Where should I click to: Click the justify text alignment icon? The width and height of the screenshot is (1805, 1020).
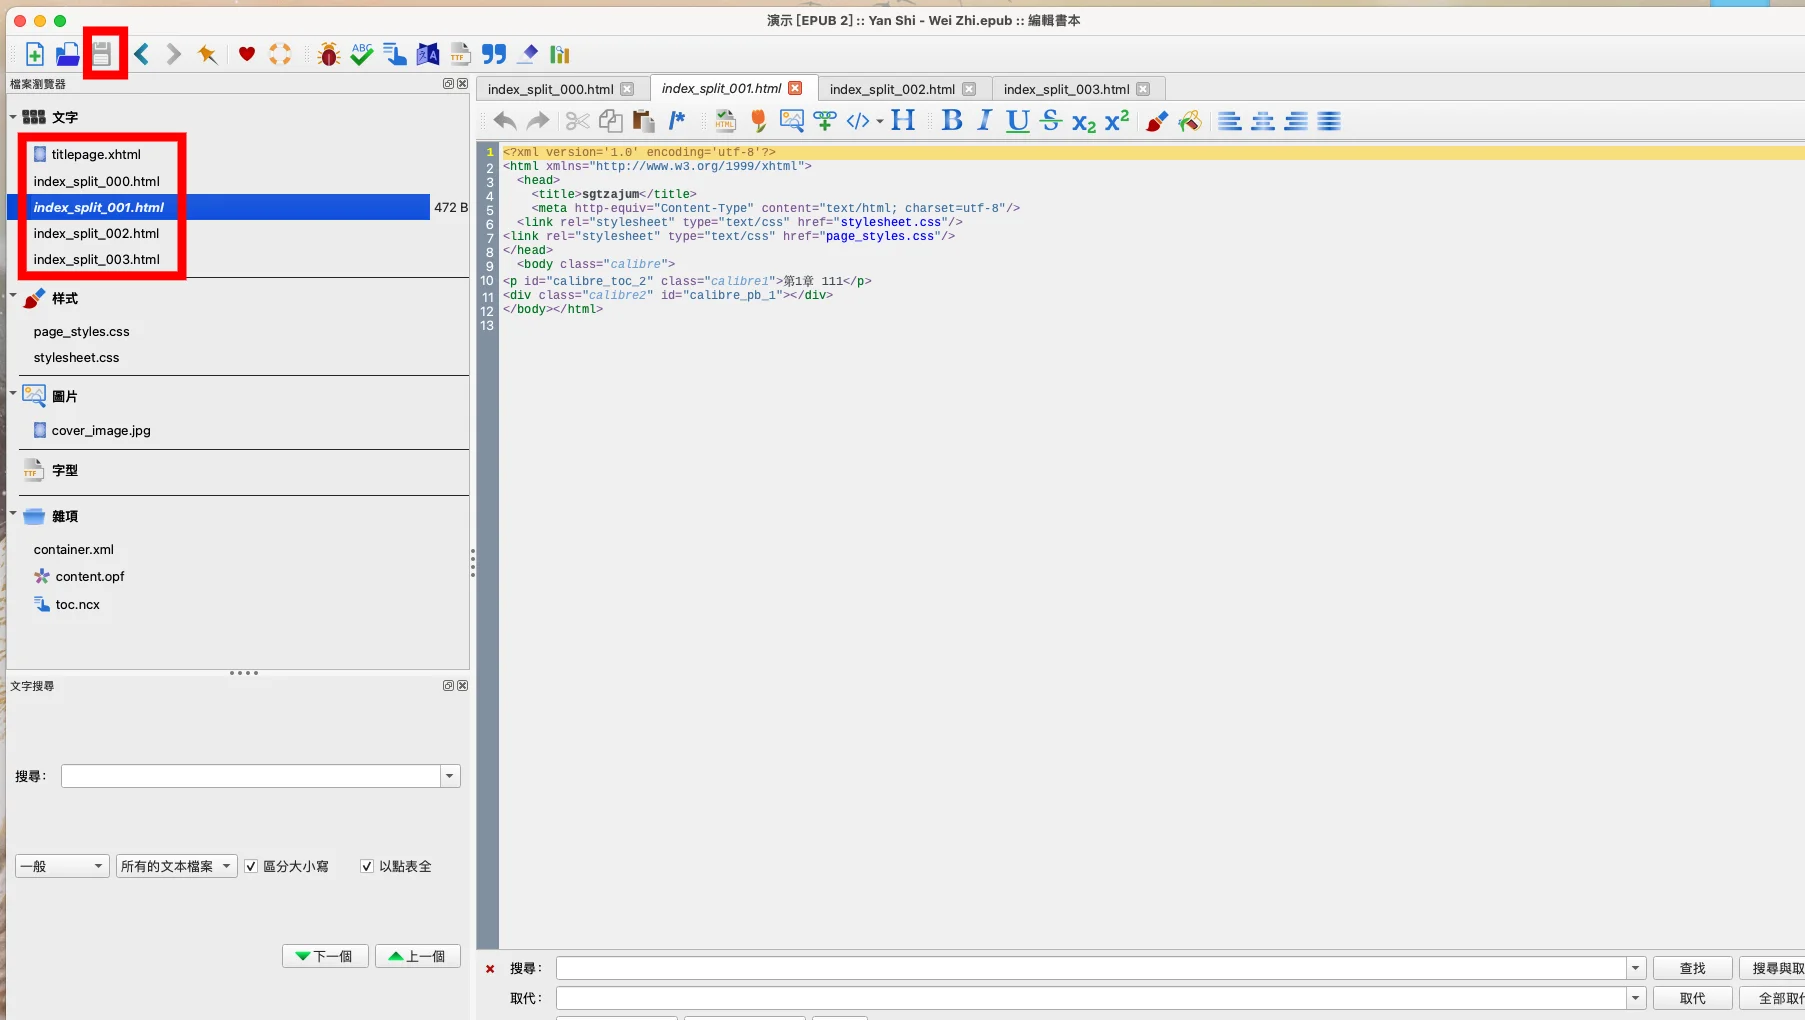(x=1329, y=121)
